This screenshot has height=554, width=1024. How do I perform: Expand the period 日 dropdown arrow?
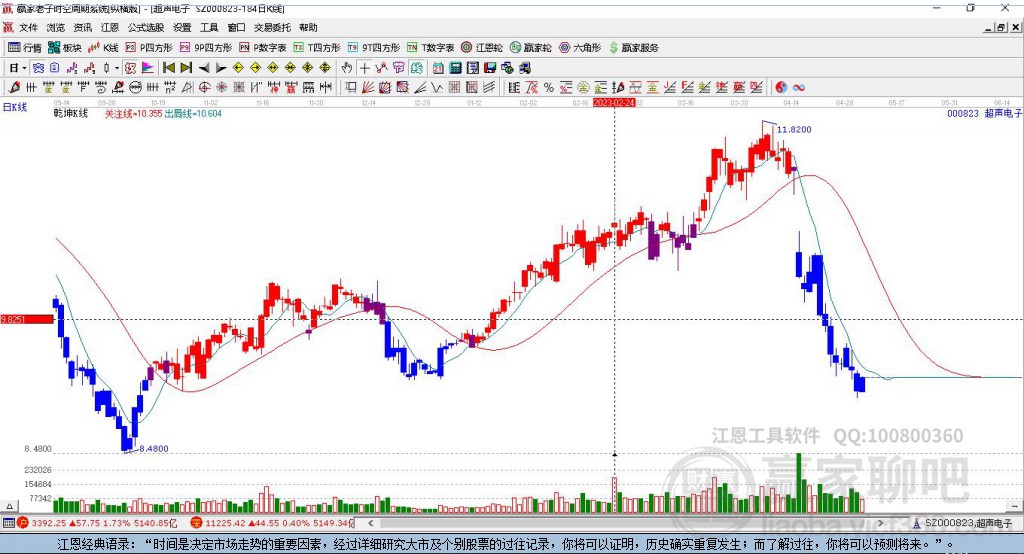[25, 67]
